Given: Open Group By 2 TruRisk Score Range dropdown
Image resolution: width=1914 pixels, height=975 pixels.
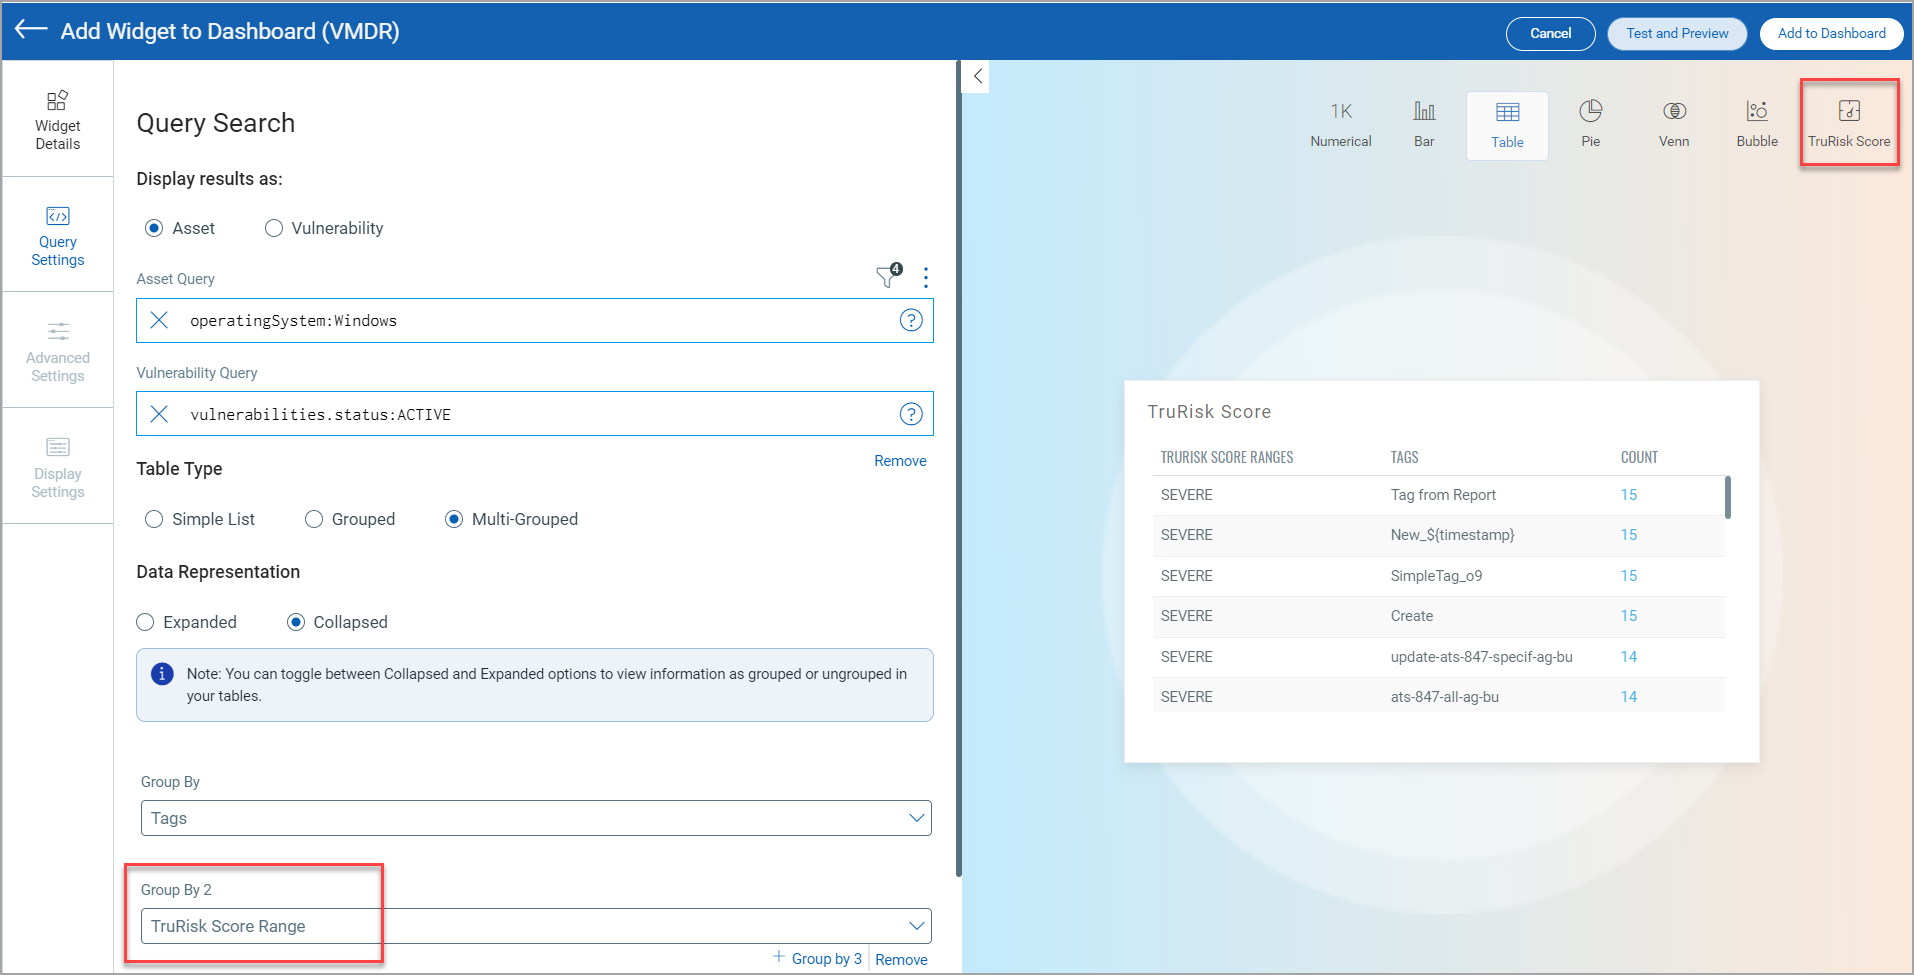Looking at the screenshot, I should click(536, 926).
